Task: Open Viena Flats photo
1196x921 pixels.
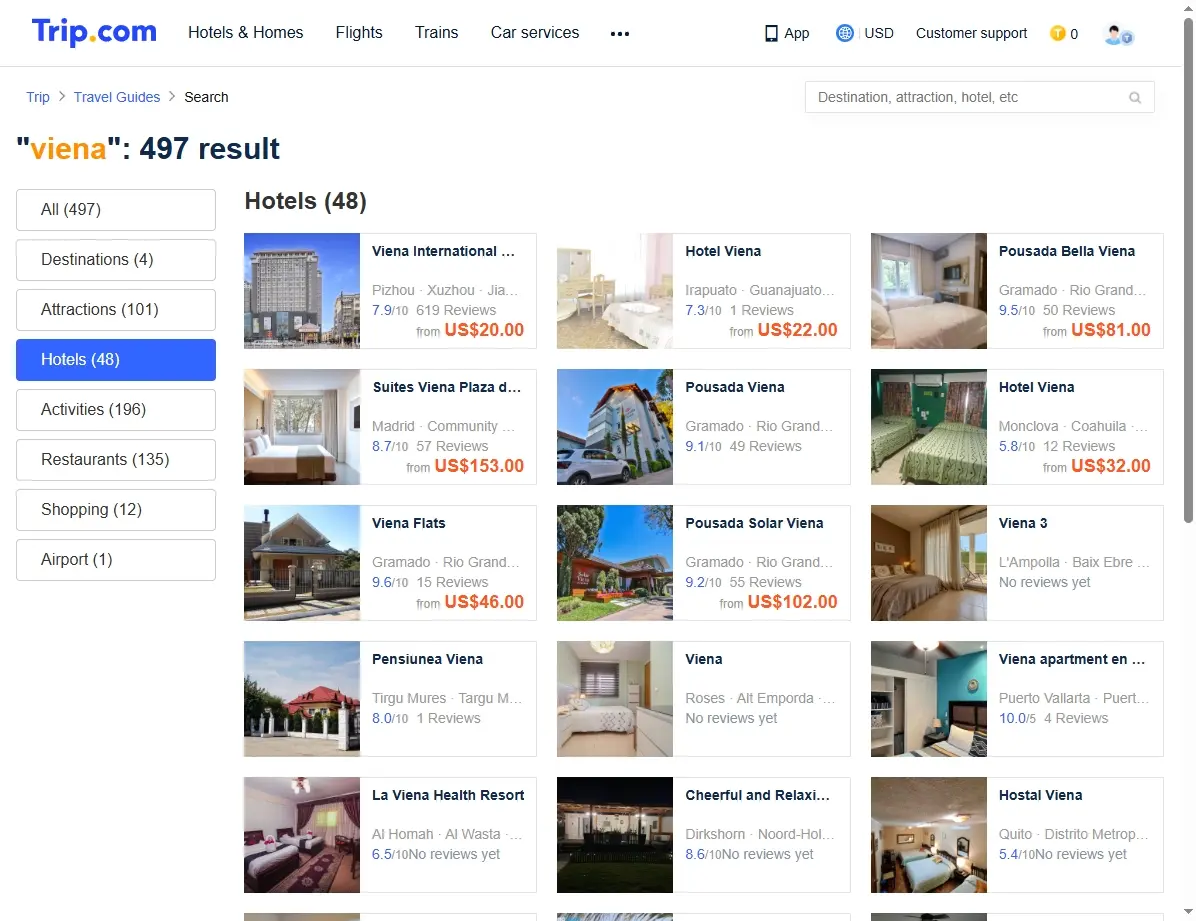Action: coord(302,563)
